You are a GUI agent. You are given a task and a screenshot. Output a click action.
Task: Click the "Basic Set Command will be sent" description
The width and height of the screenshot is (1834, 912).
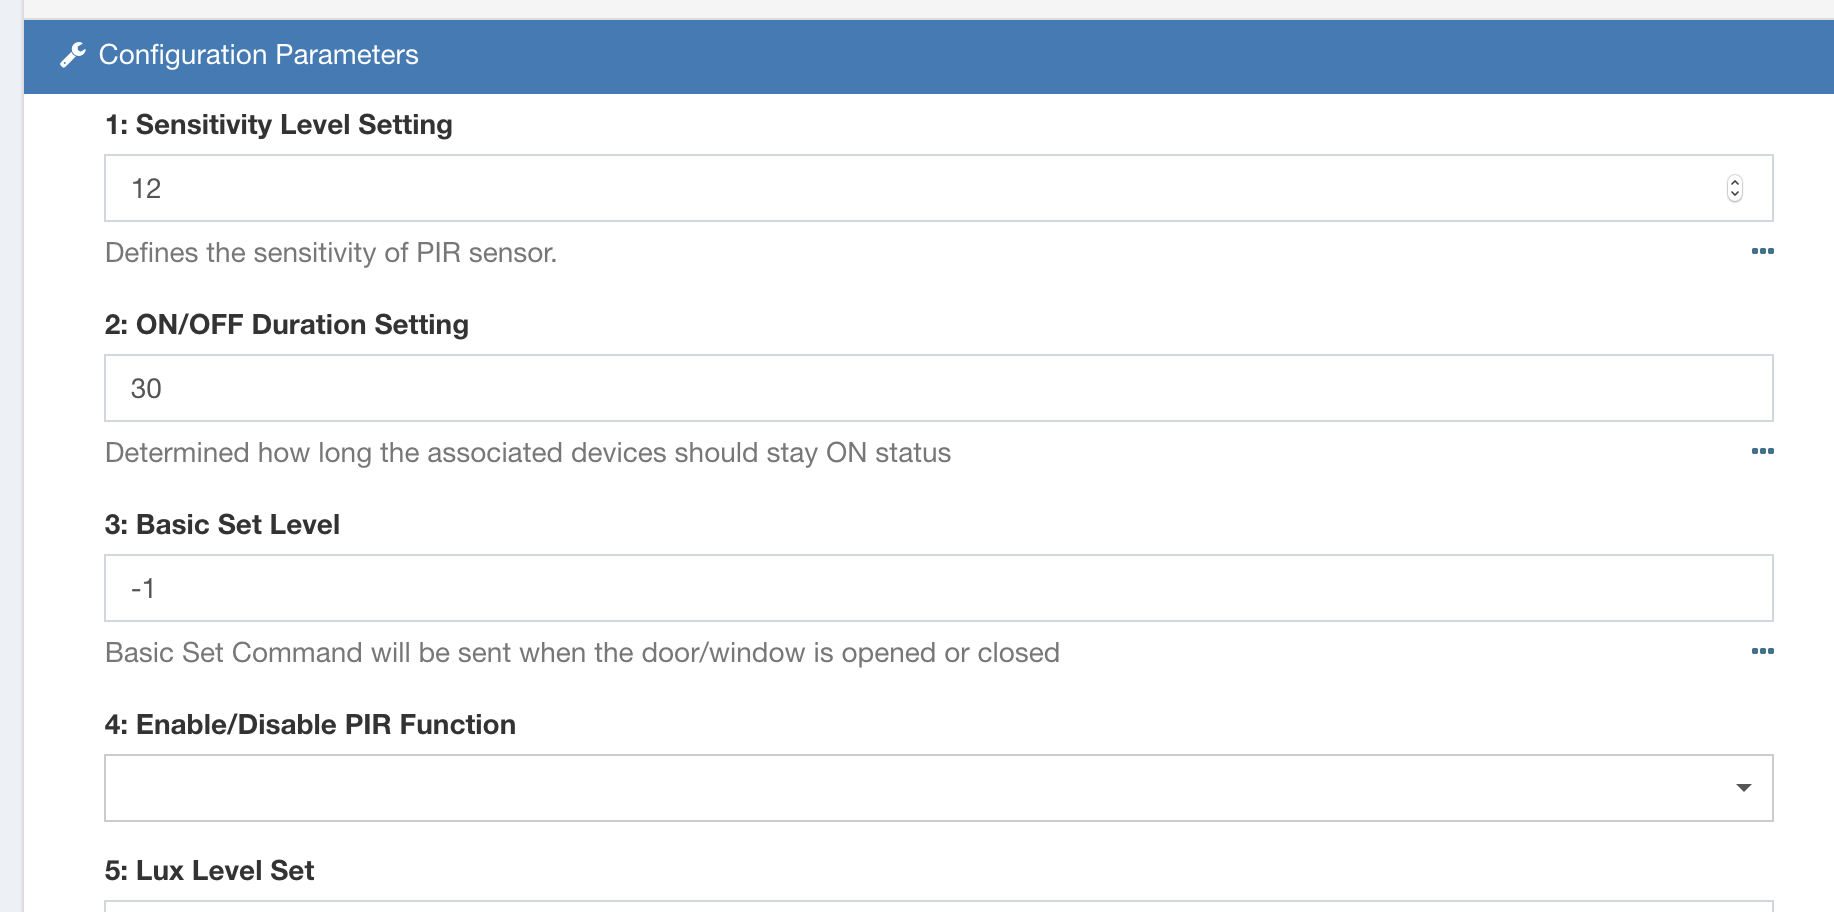[582, 653]
